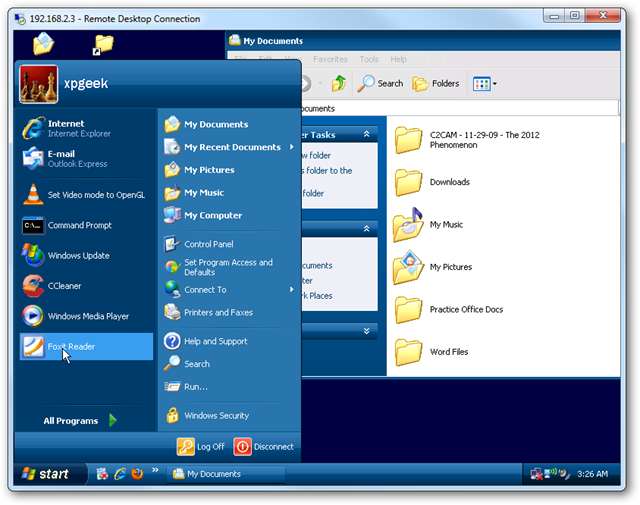
Task: Click the Folders toolbar button
Action: pyautogui.click(x=436, y=84)
